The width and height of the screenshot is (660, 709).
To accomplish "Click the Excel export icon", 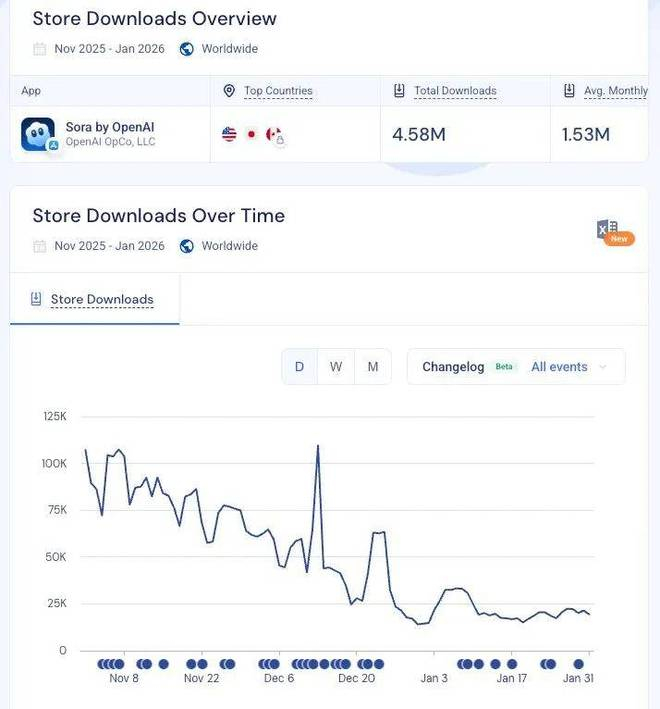I will pos(607,230).
